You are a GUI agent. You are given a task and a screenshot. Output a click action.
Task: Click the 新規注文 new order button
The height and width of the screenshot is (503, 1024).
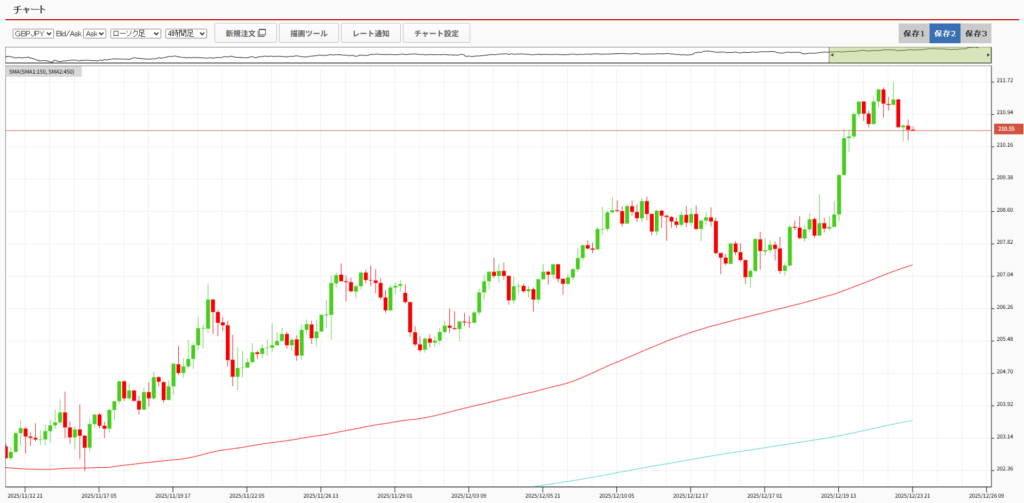[x=245, y=33]
